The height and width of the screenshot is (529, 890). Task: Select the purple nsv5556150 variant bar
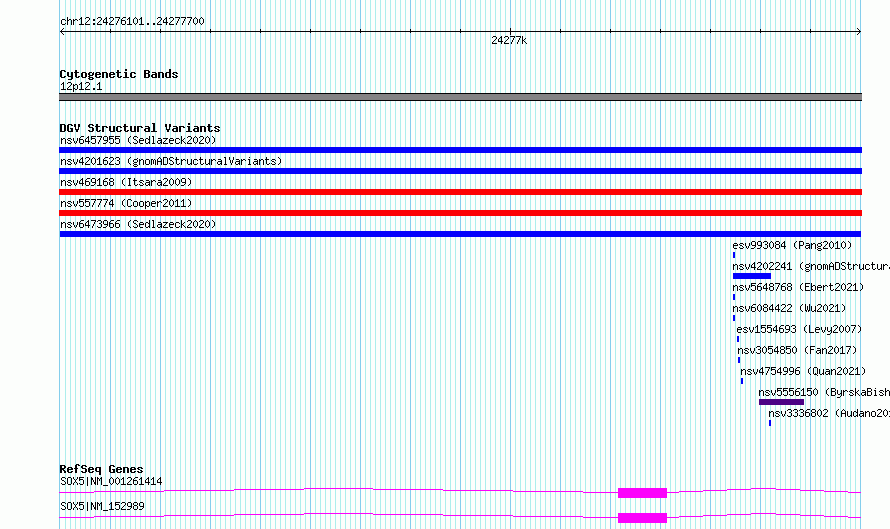click(781, 402)
